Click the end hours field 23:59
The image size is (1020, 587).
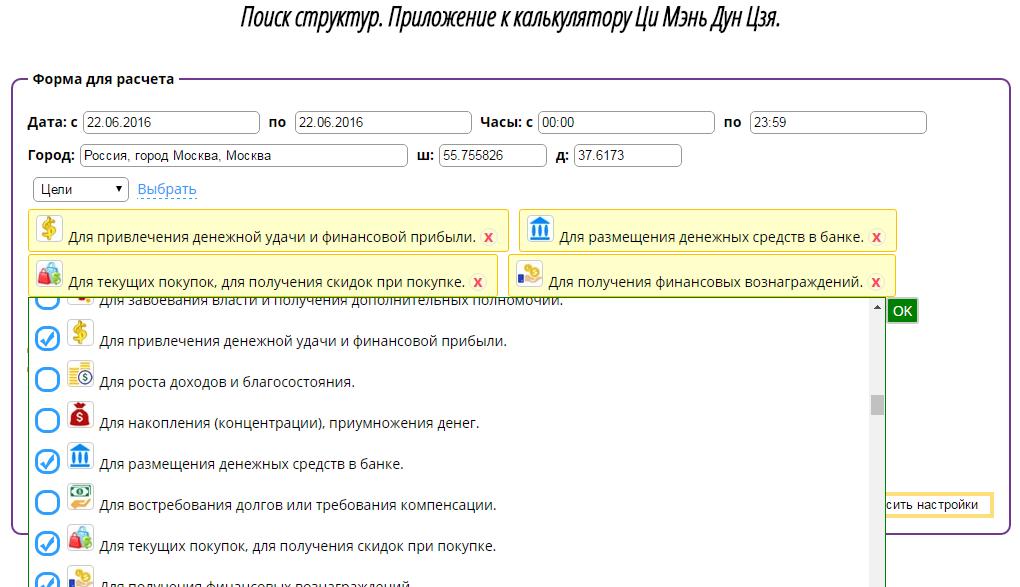pyautogui.click(x=838, y=122)
